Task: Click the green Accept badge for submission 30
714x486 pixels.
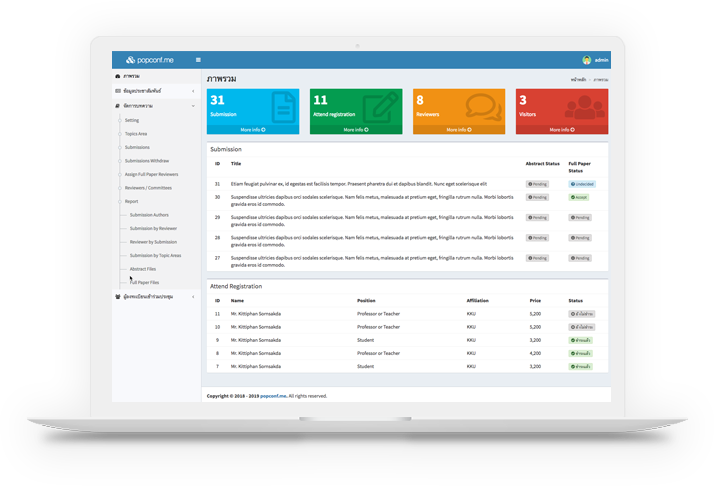Action: point(580,198)
